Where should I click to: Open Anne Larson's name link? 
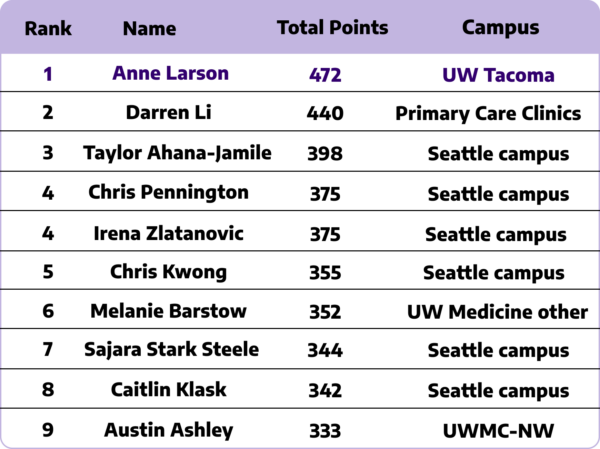click(x=170, y=73)
